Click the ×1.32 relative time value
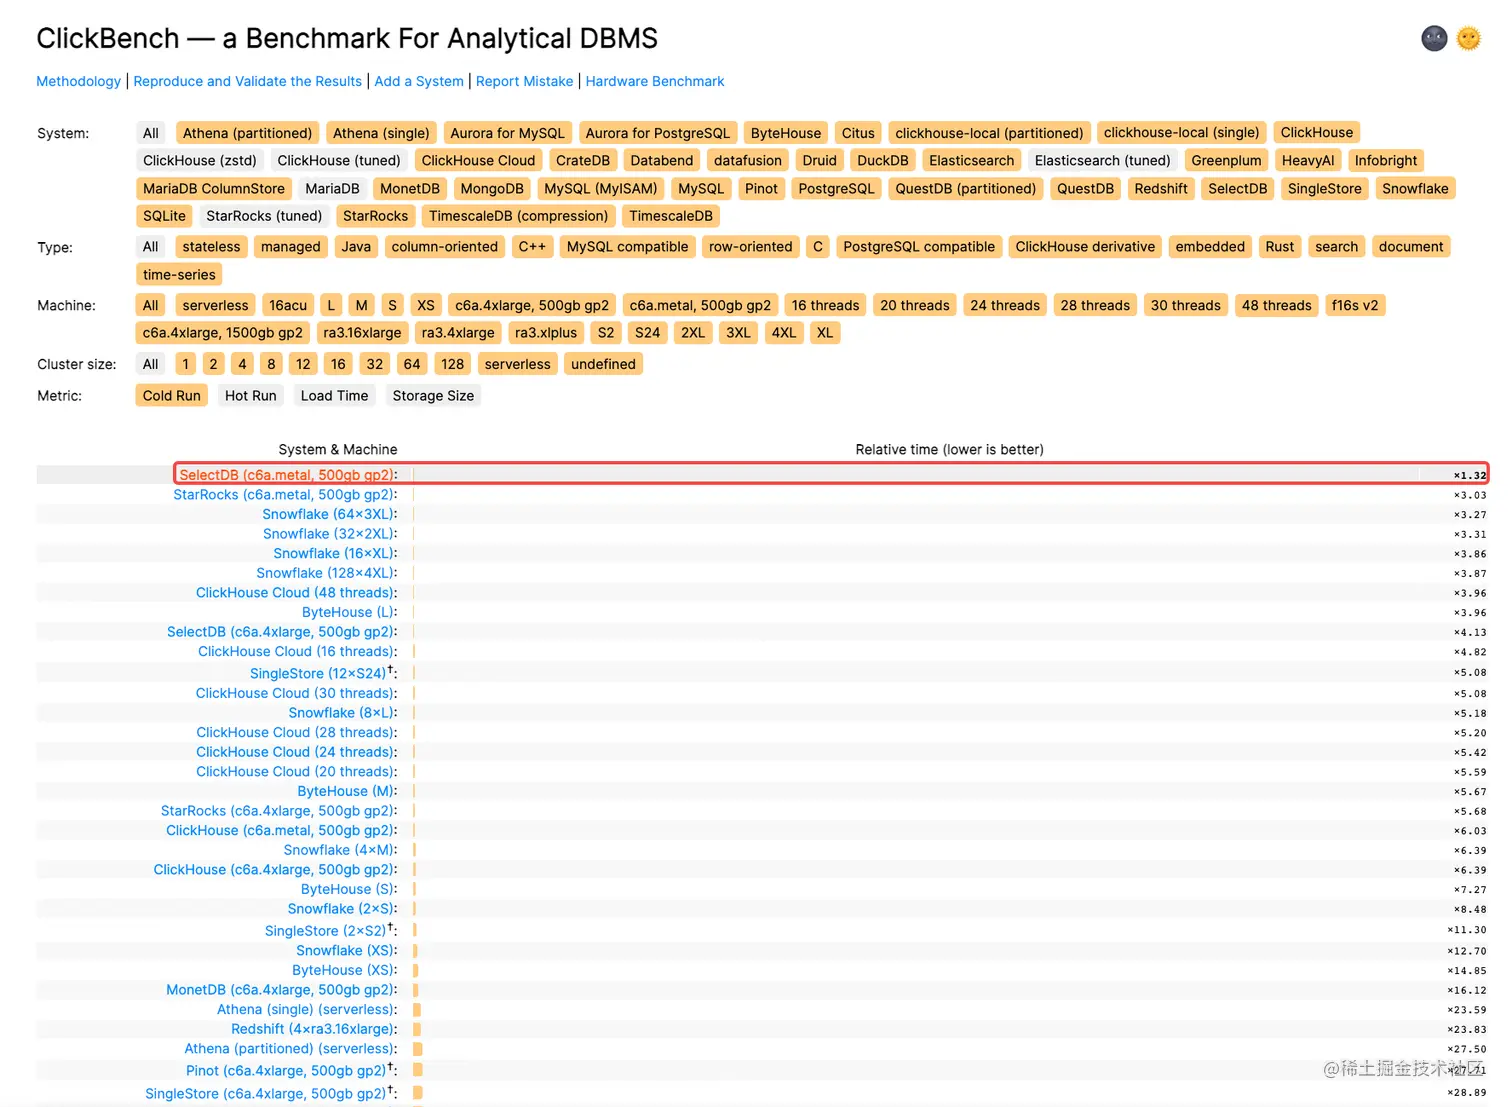Viewport: 1512px width, 1107px height. (1469, 475)
